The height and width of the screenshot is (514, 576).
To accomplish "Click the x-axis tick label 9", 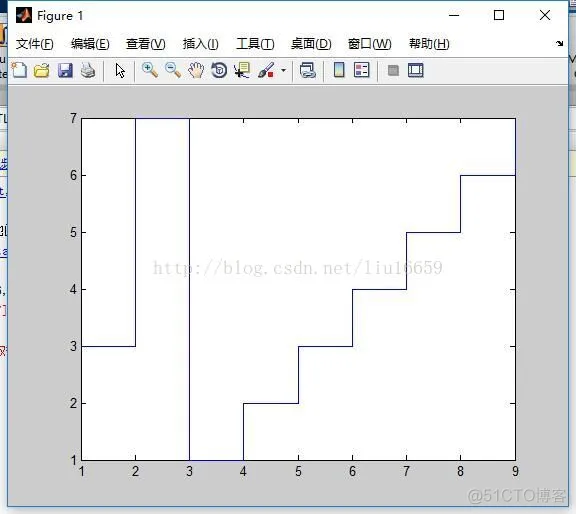I will point(515,471).
